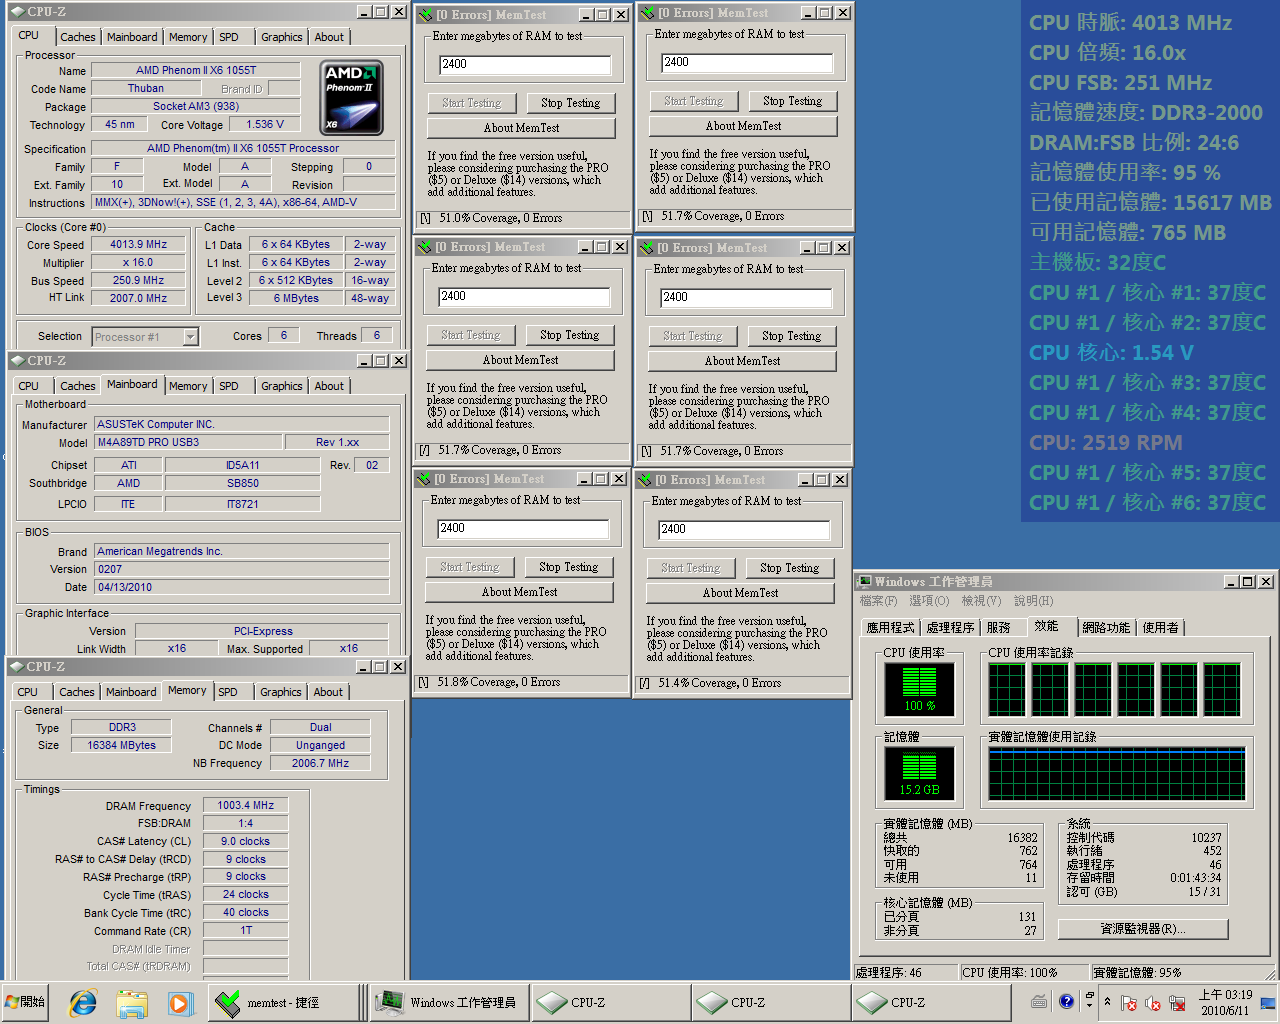Switch to Caches tab in CPU-tab CPU-Z window

pos(77,37)
